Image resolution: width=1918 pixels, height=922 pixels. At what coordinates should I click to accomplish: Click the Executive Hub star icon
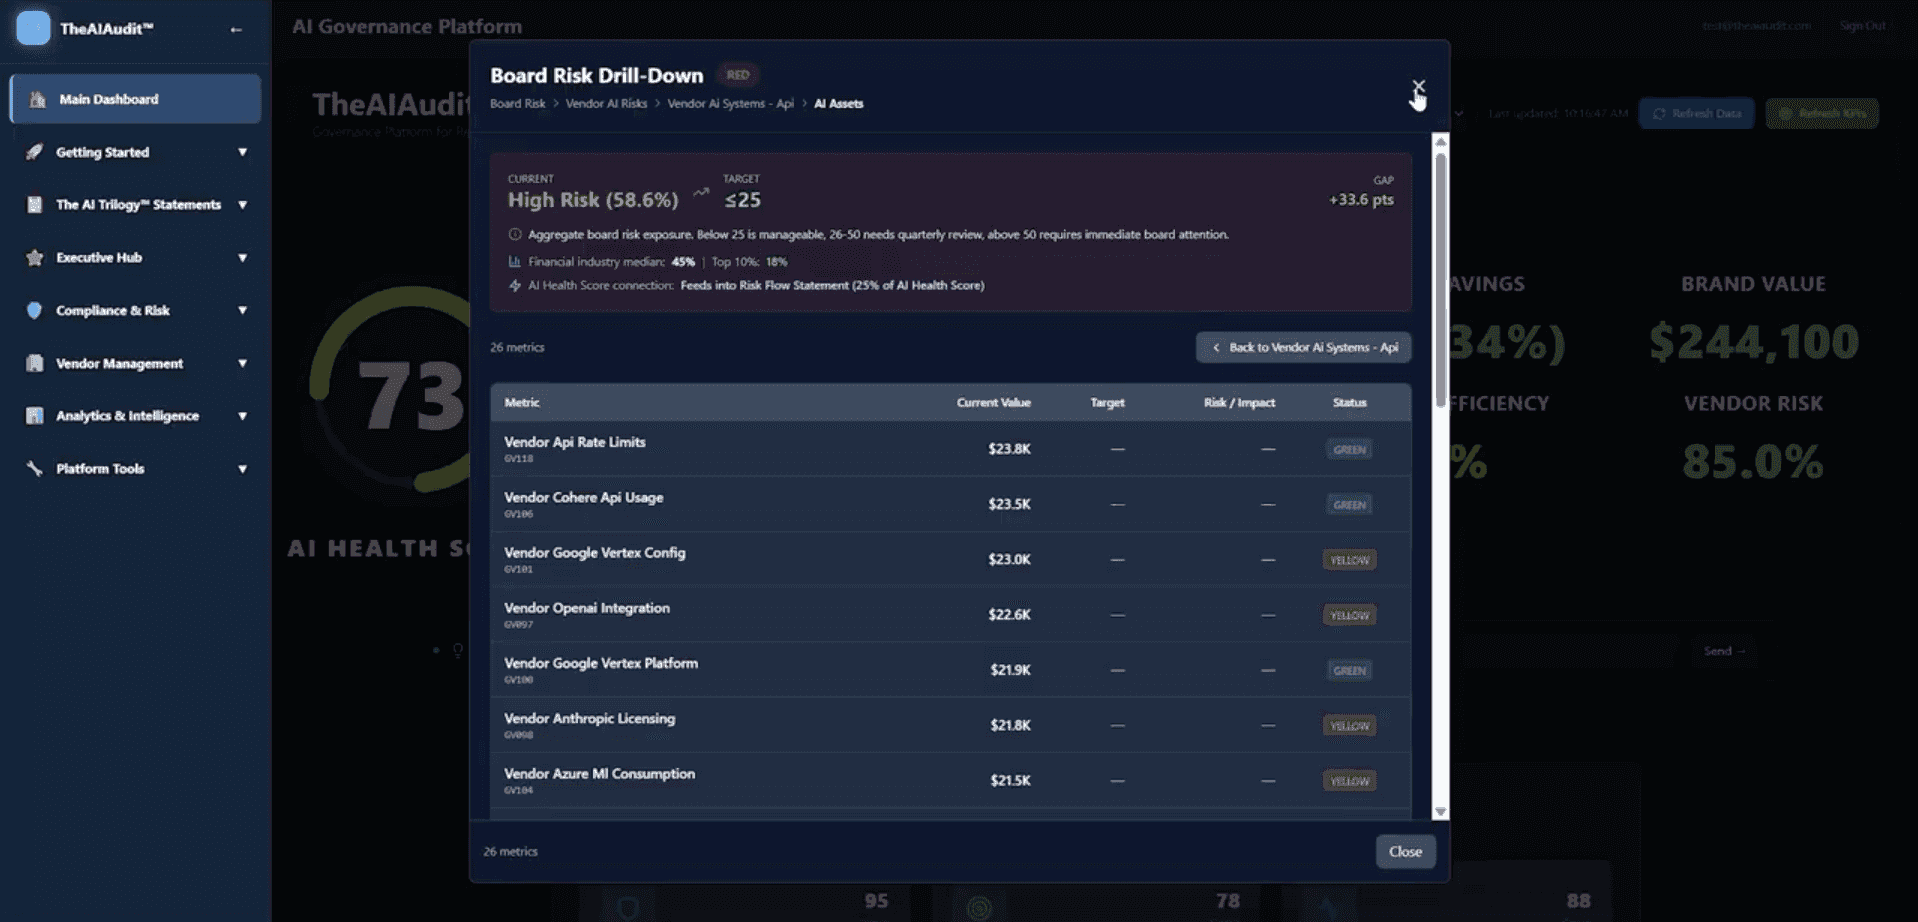[35, 257]
